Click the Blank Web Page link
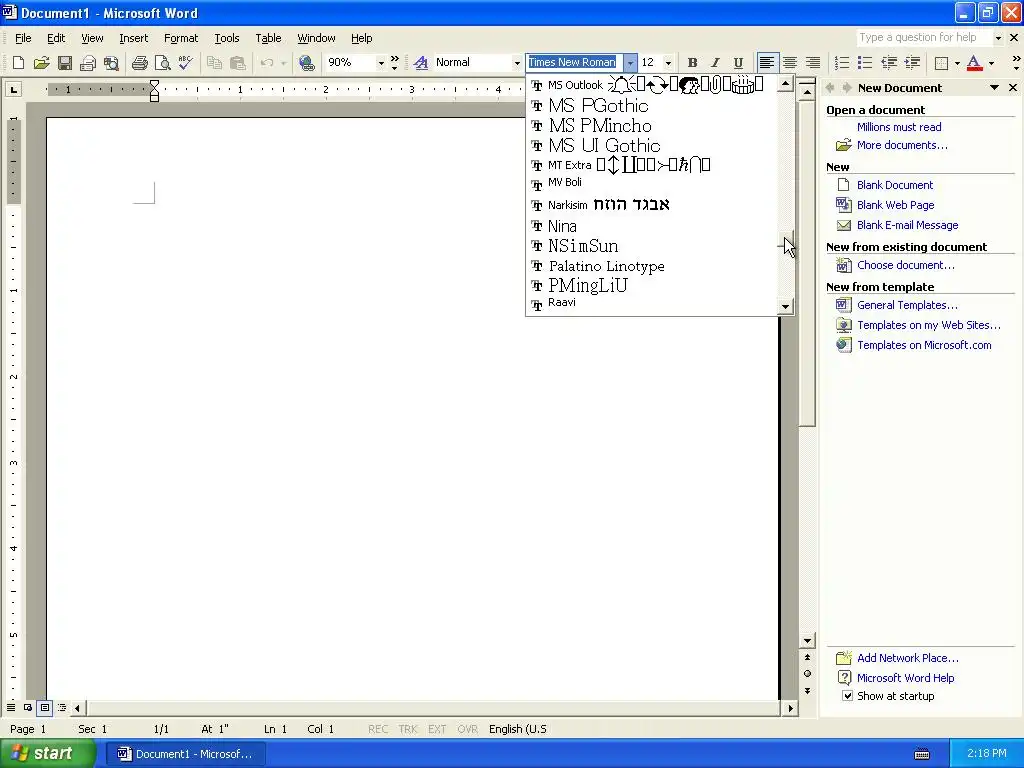The image size is (1024, 768). click(895, 205)
